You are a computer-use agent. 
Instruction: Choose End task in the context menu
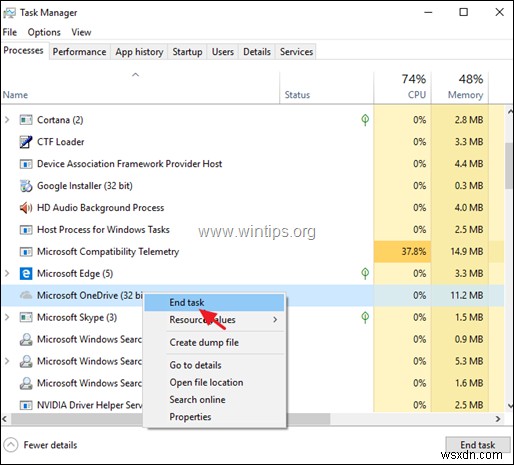pos(214,303)
